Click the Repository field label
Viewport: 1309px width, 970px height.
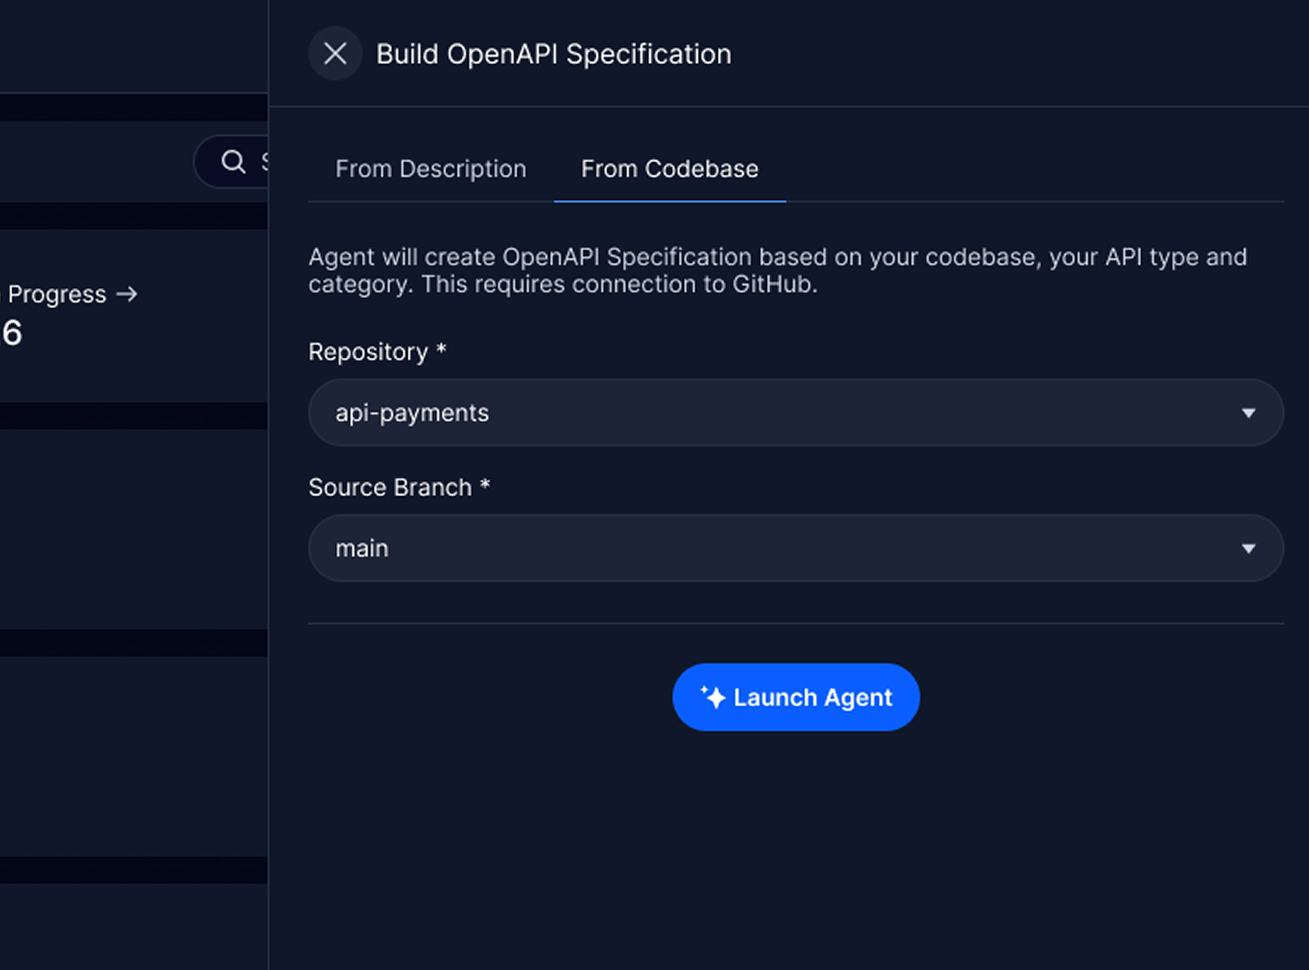368,352
